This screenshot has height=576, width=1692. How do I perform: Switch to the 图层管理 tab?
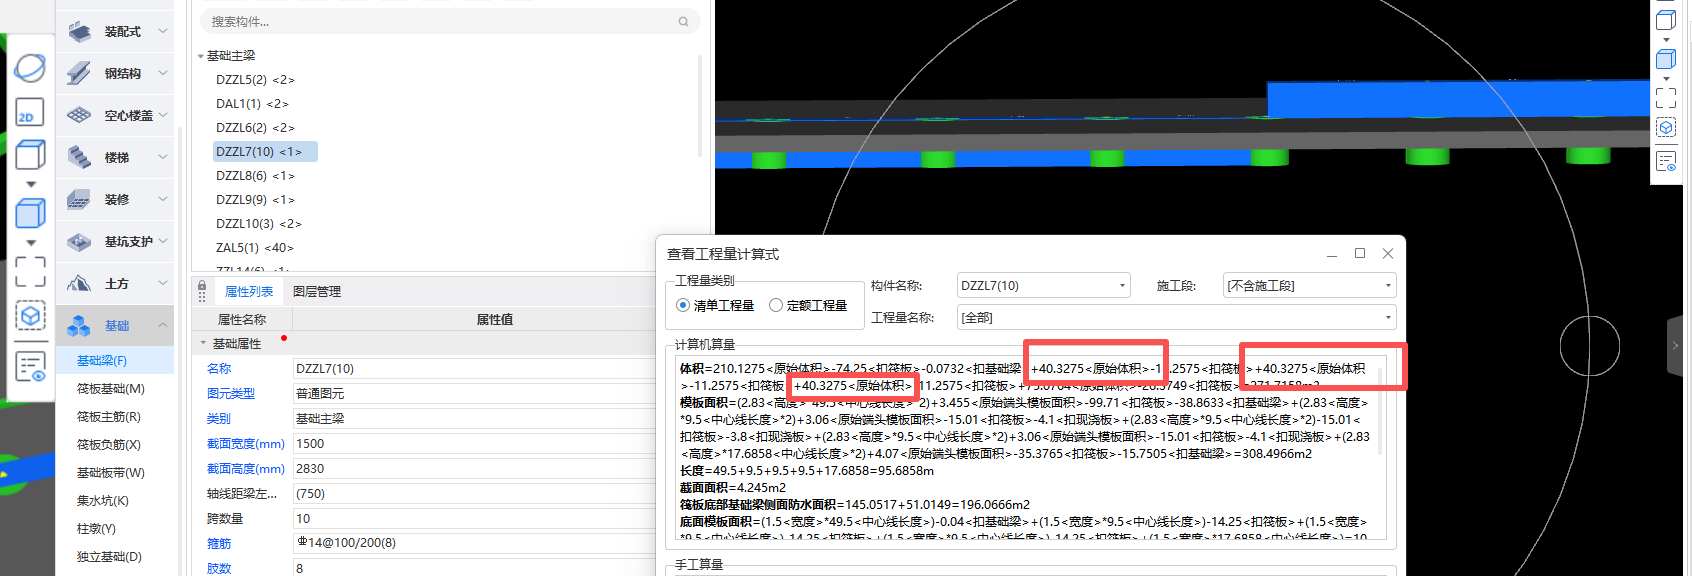coord(317,292)
